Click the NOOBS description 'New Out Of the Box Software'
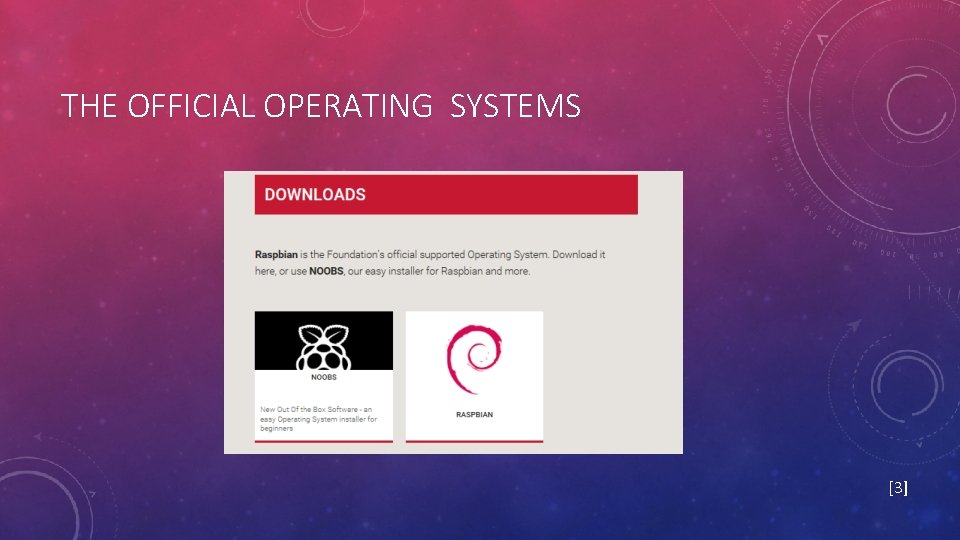This screenshot has width=960, height=540. pos(318,419)
